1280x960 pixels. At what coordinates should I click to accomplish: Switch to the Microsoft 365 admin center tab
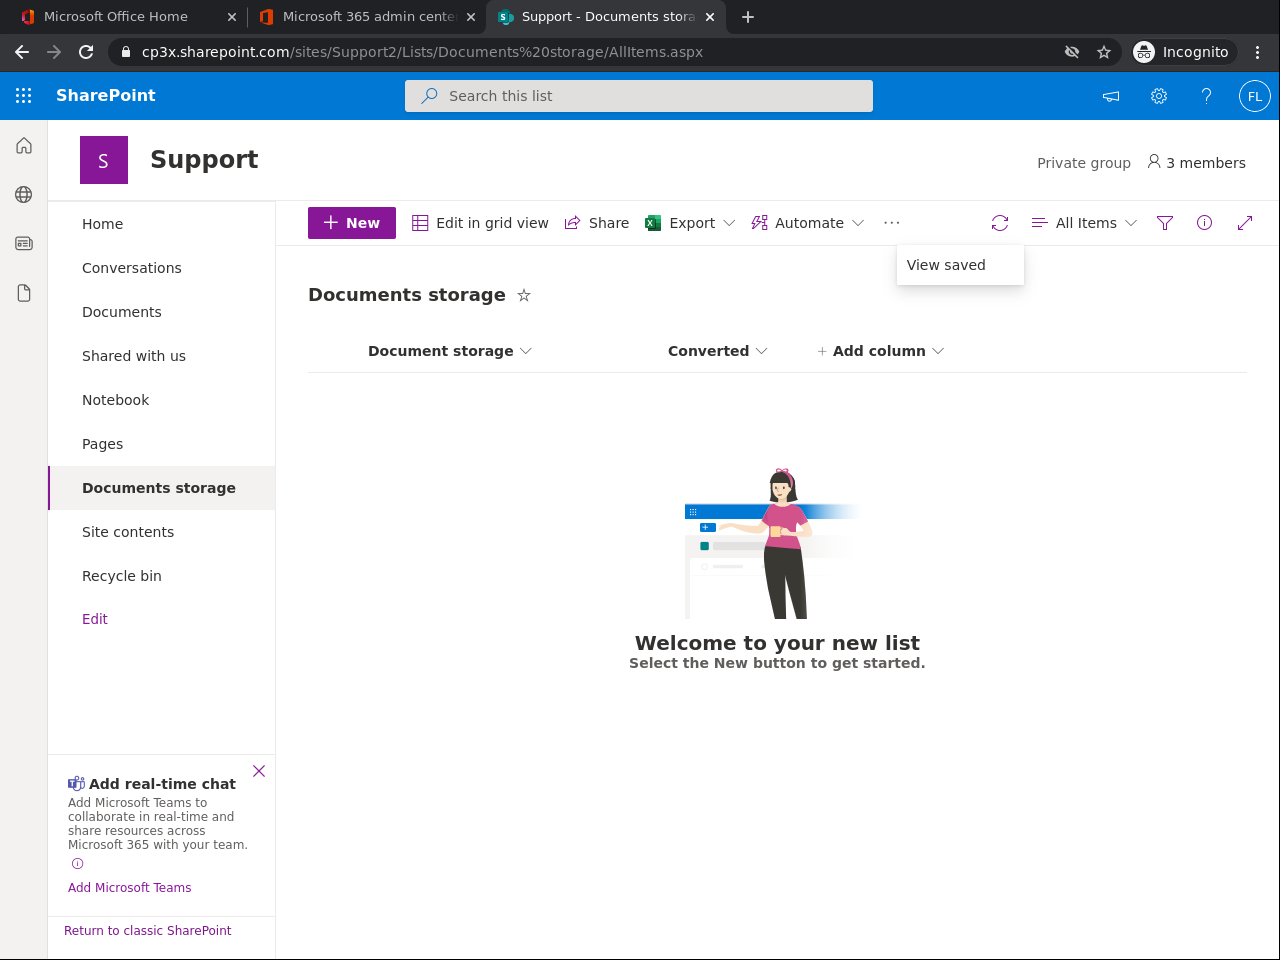click(x=357, y=17)
